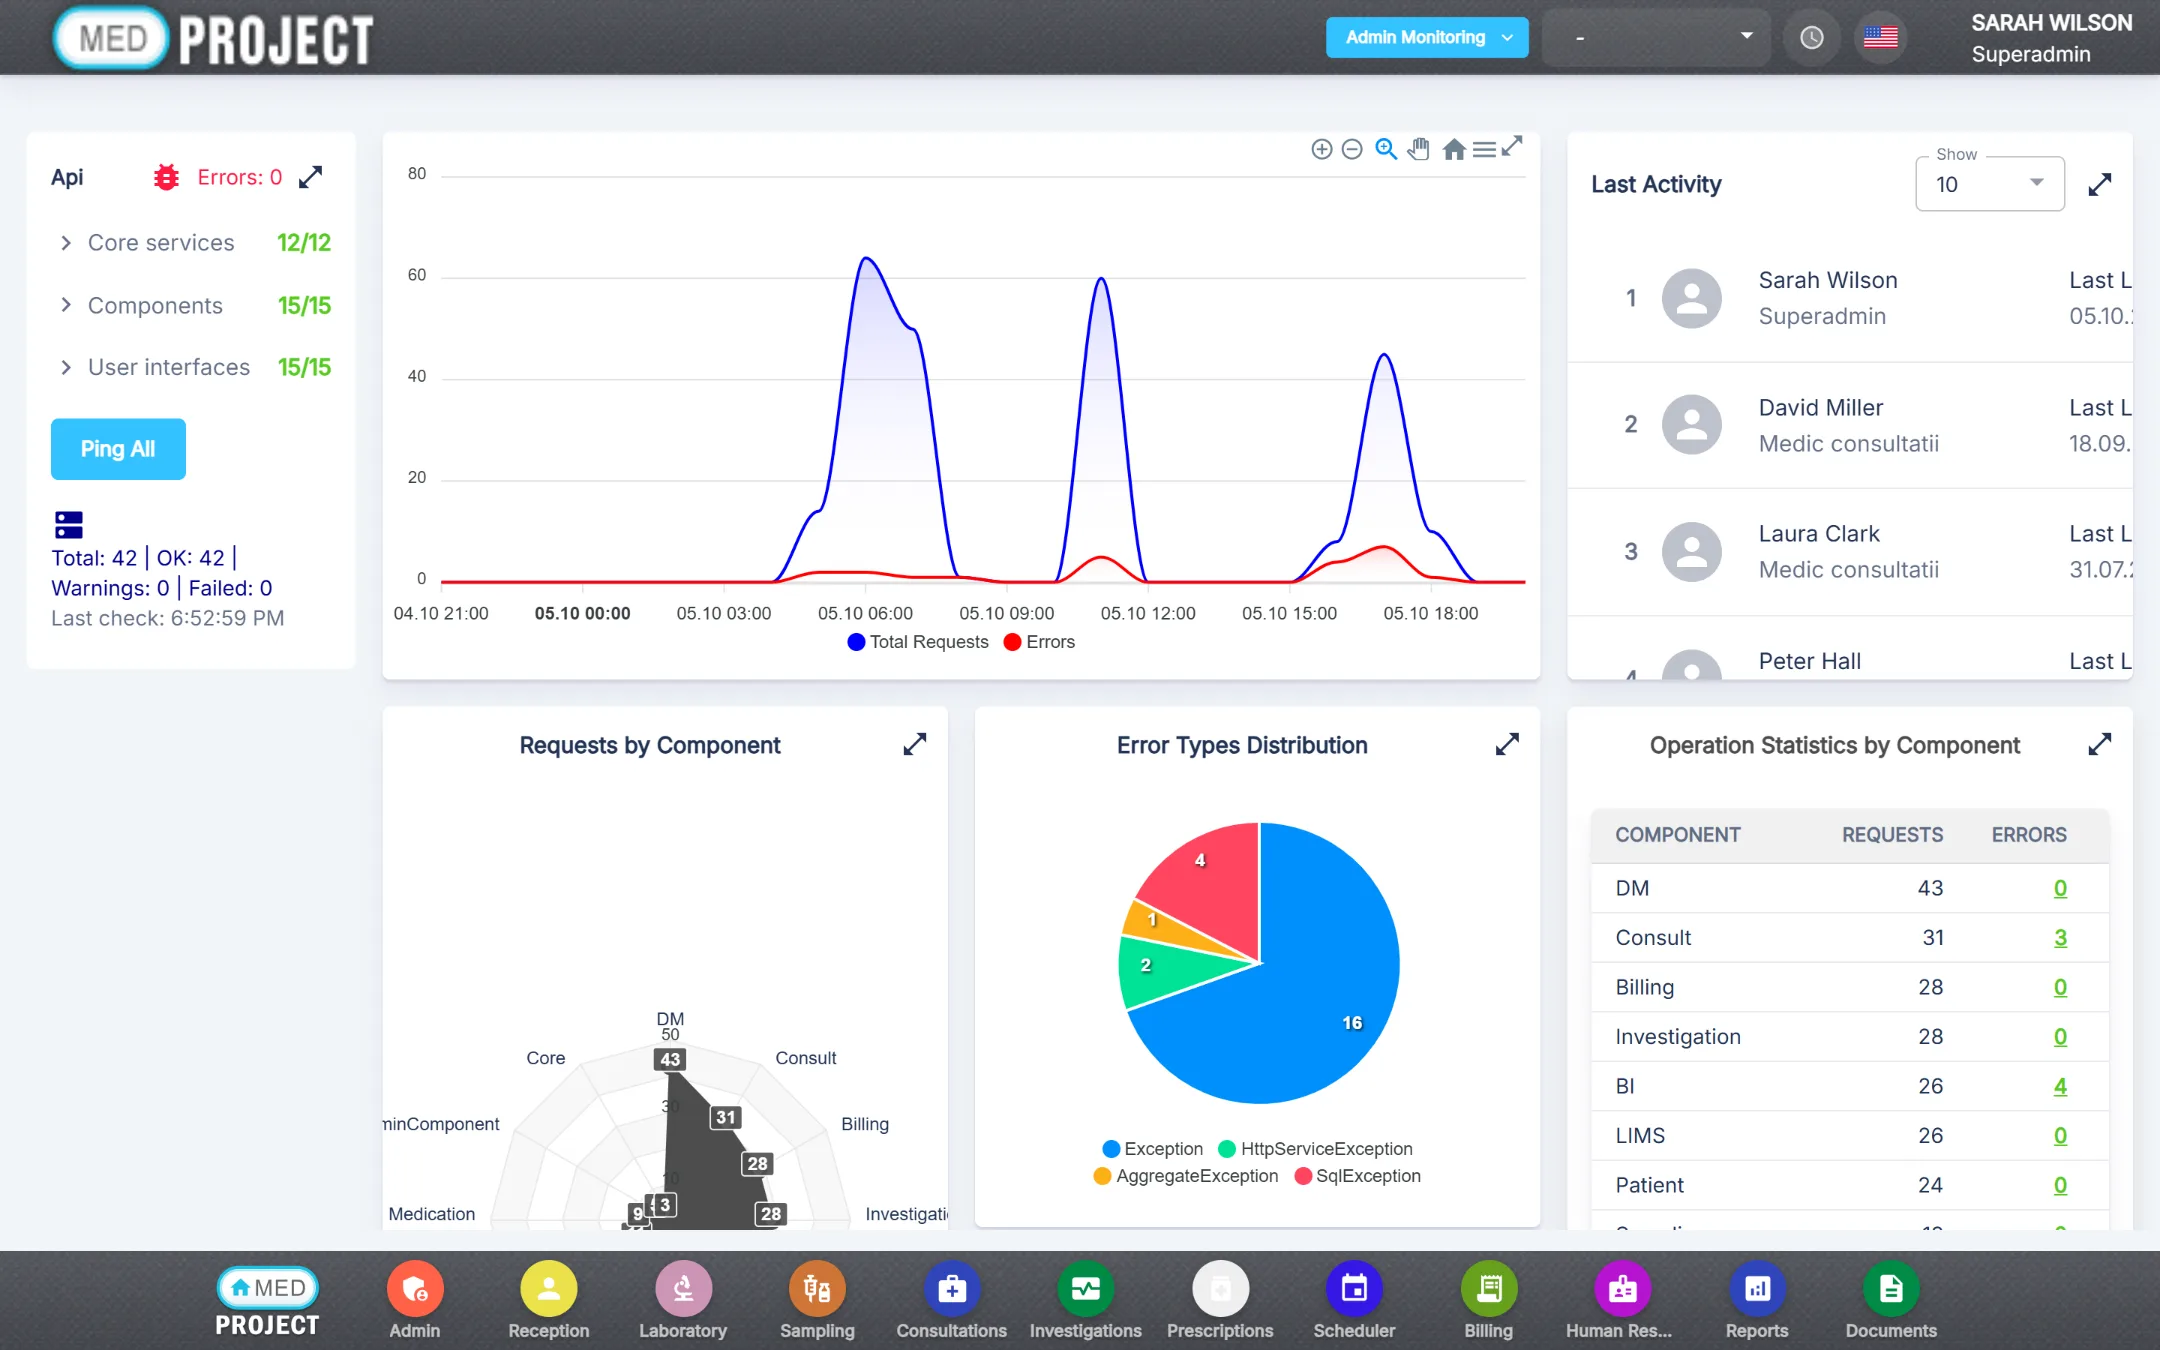Expand Requests by Component panel
Viewport: 2160px width, 1350px height.
tap(915, 744)
